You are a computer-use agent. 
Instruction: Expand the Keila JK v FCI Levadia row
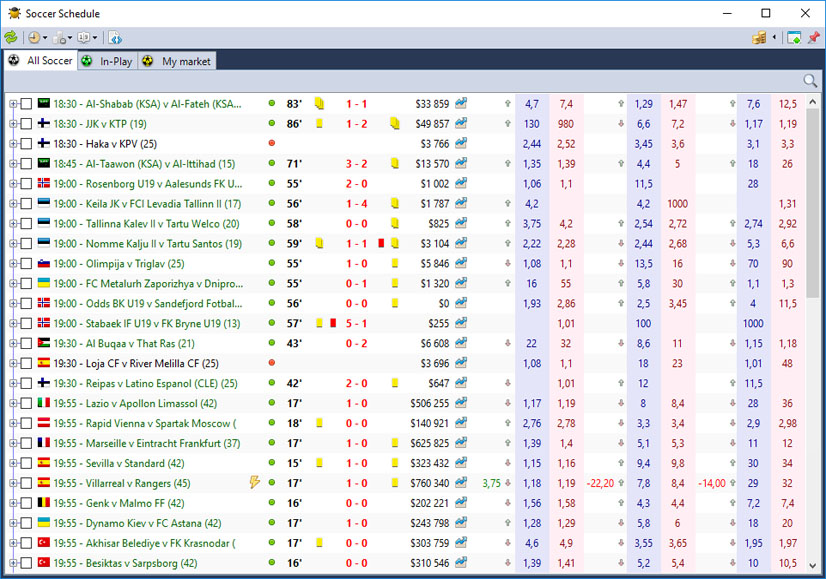(x=13, y=204)
